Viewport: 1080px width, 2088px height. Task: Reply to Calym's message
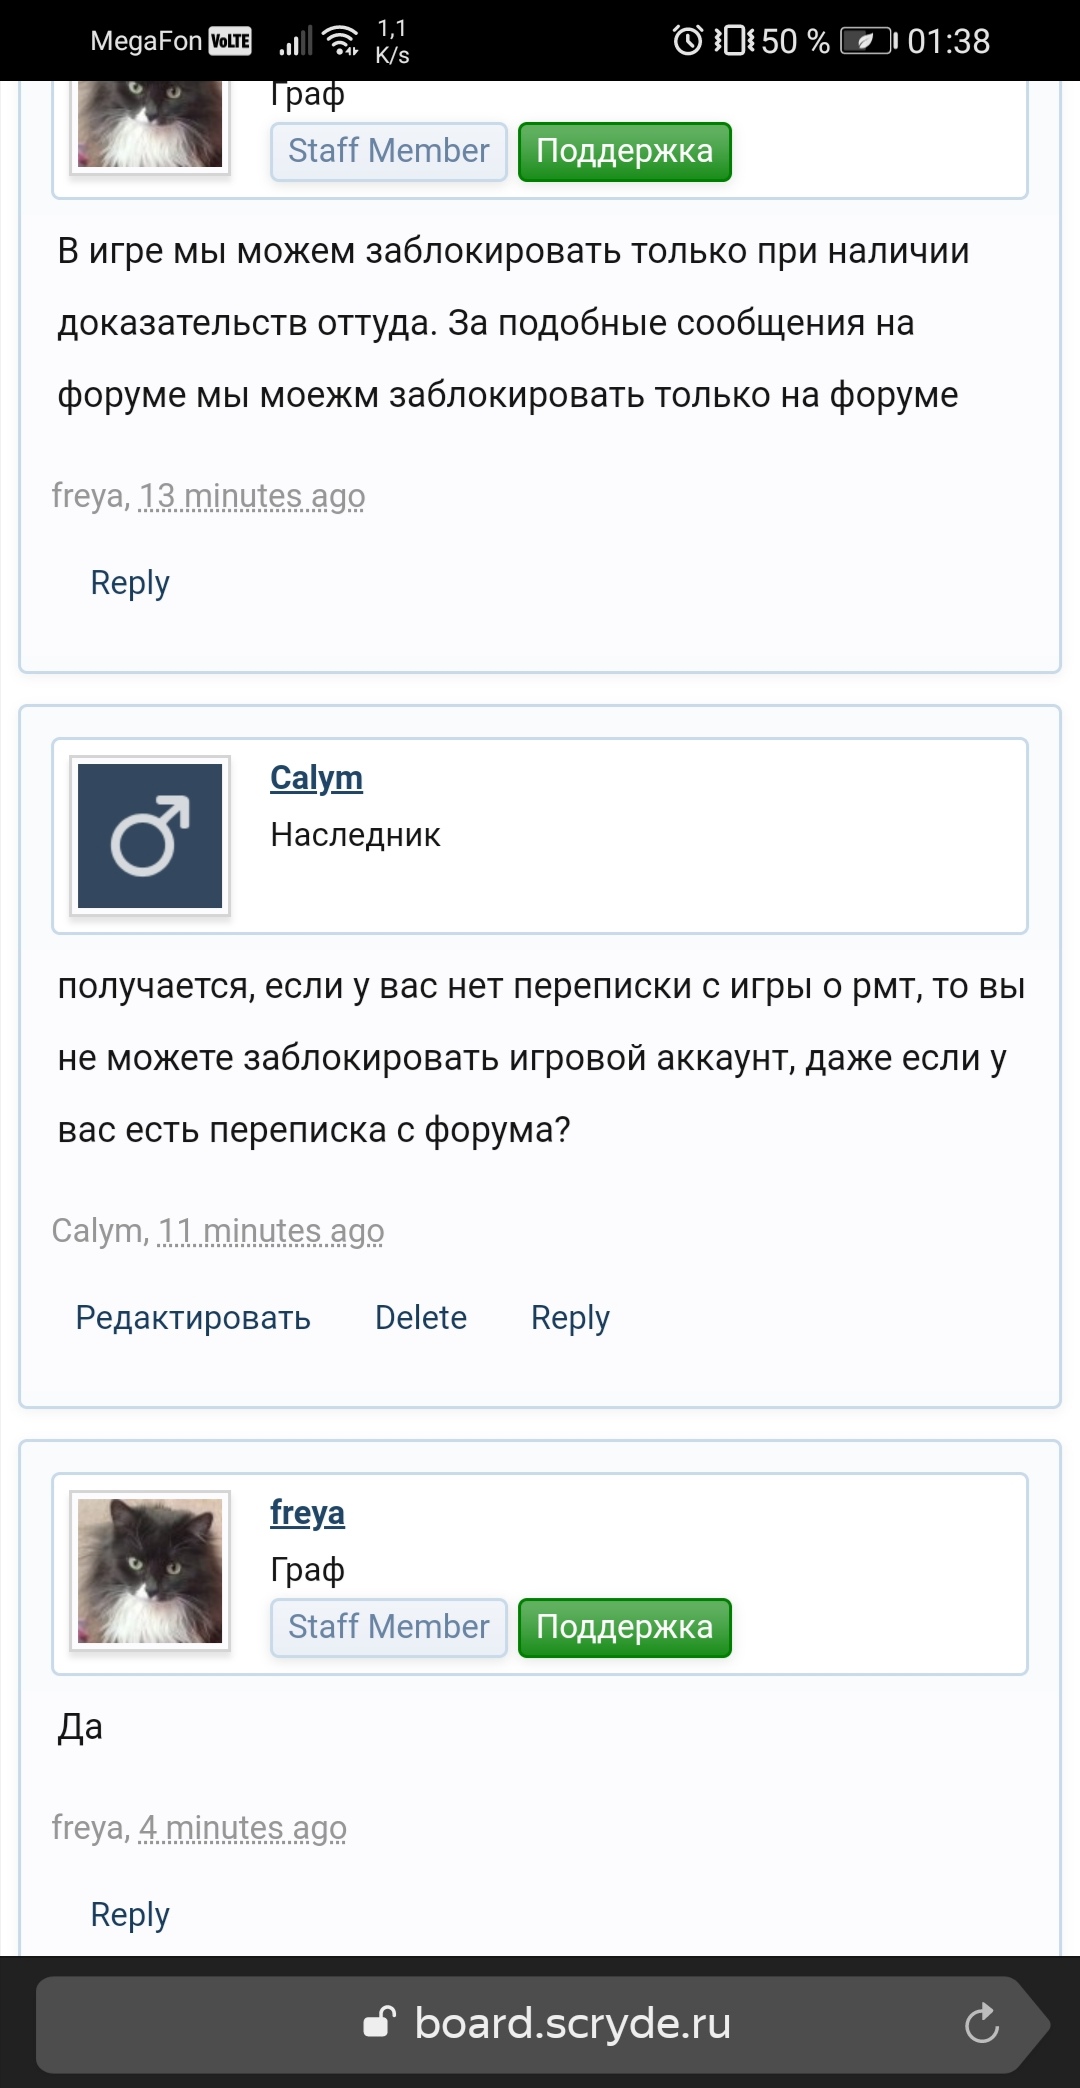pos(570,1317)
